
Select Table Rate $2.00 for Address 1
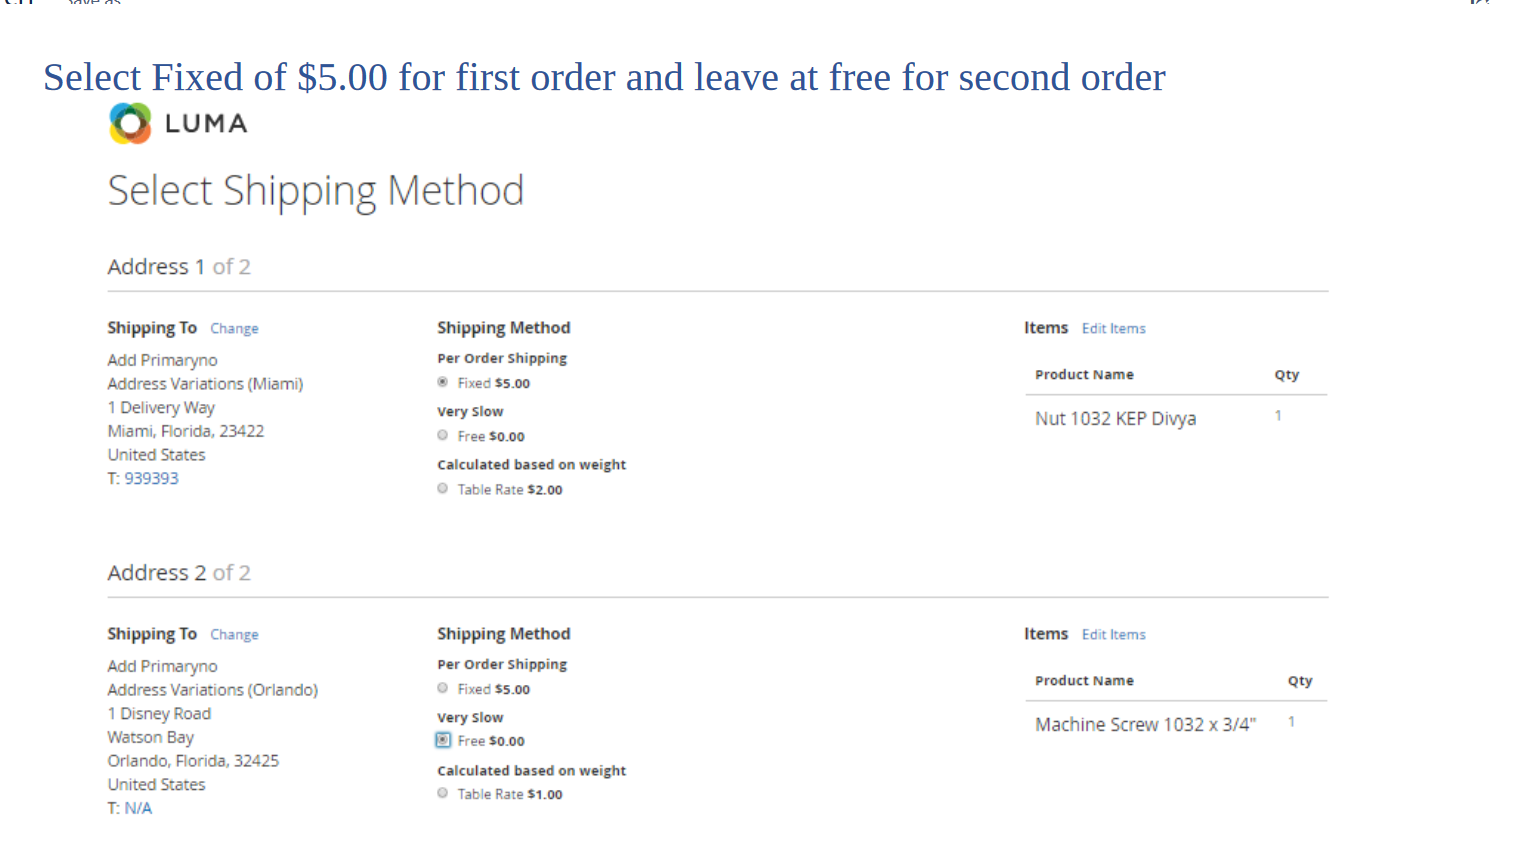442,488
